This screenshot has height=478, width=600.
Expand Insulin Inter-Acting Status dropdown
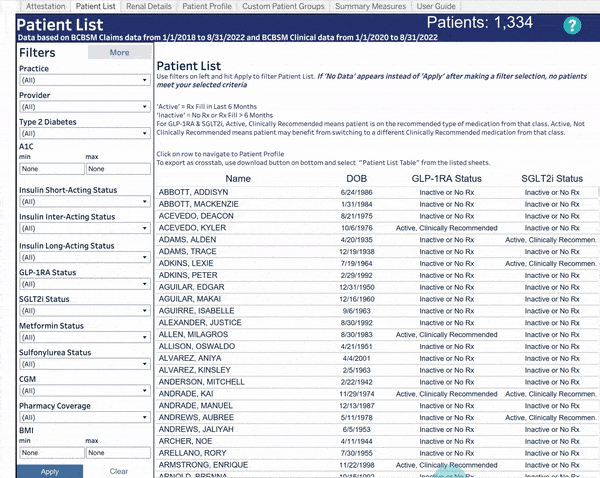coord(85,228)
